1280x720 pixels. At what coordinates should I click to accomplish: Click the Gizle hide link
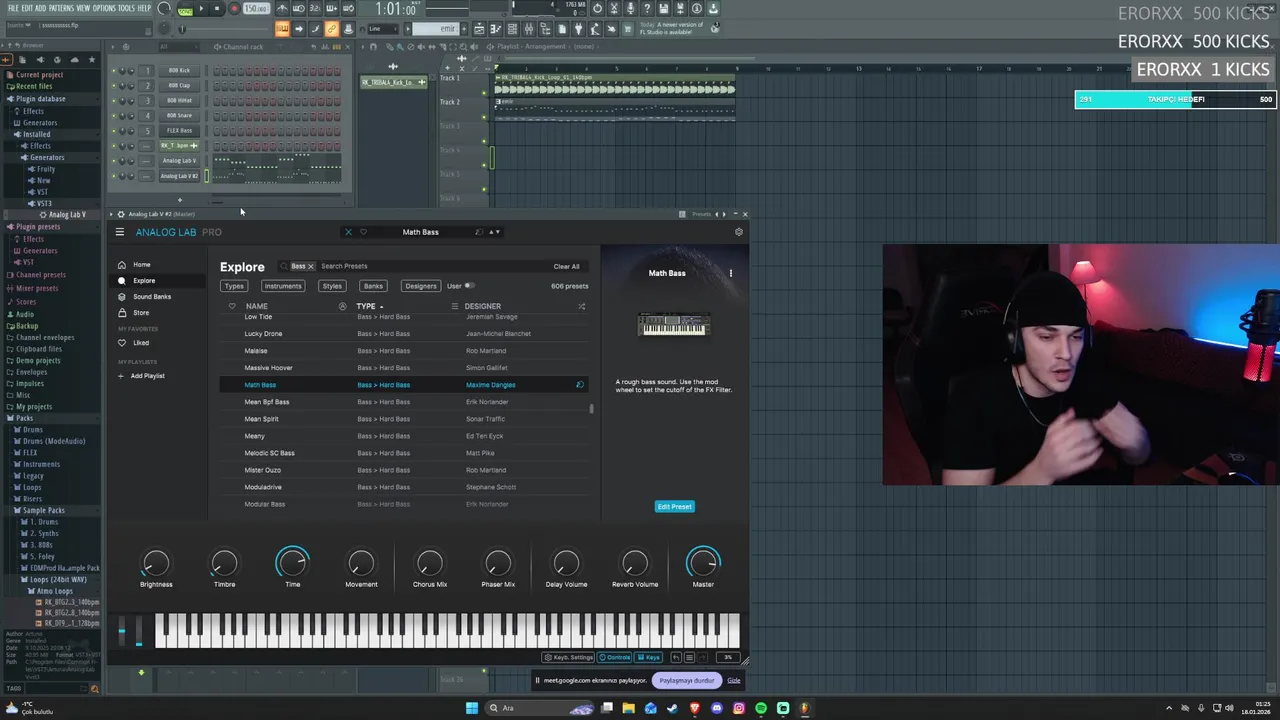coord(734,681)
